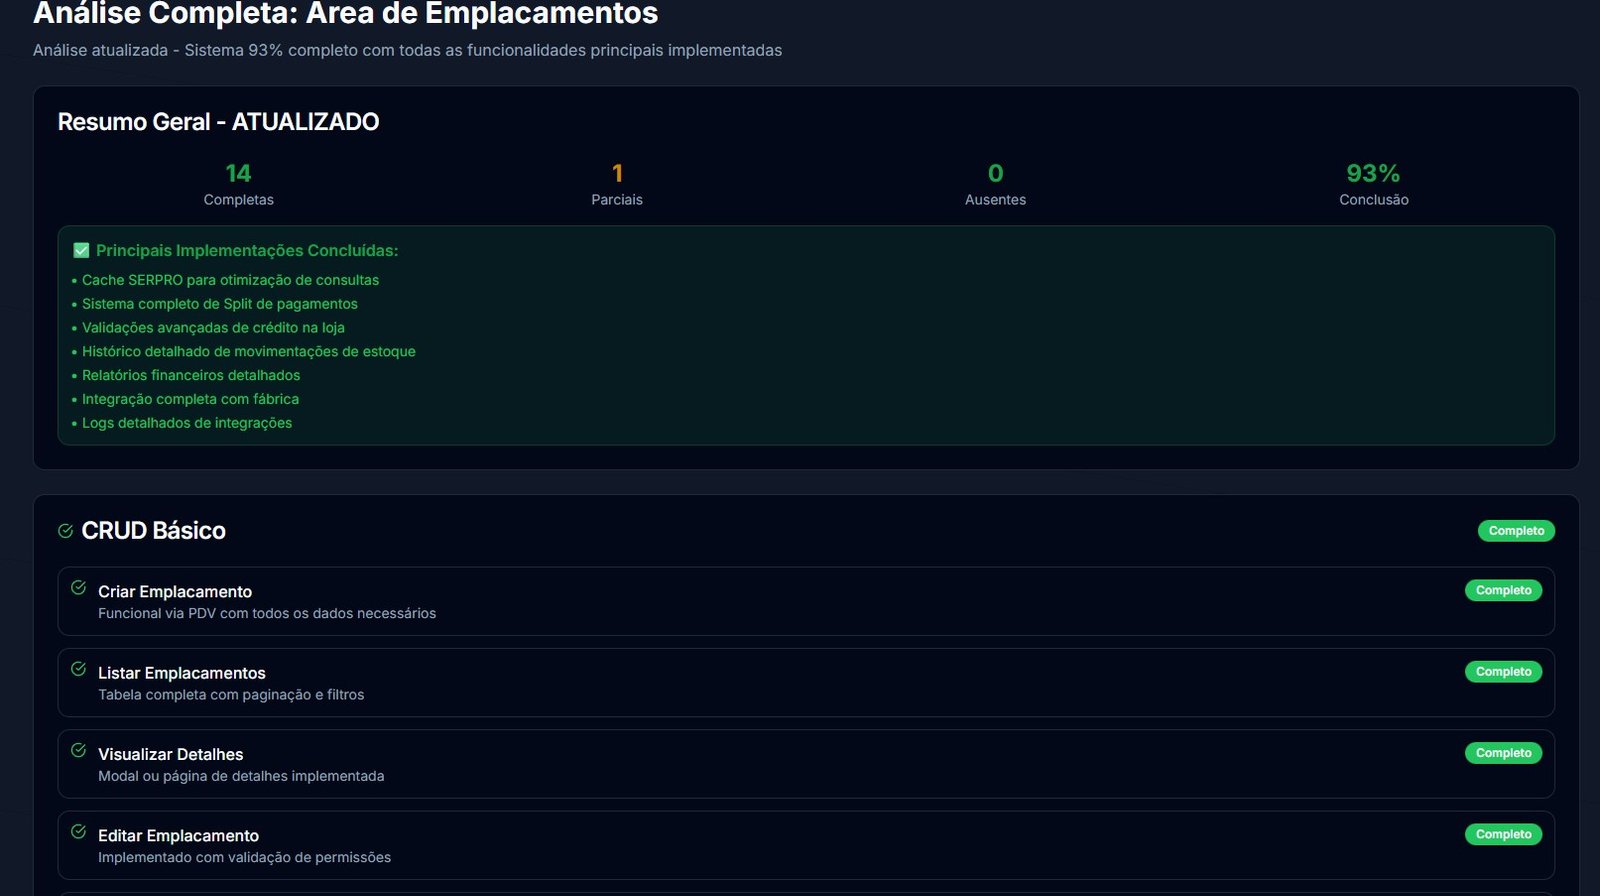Click the orange 1 Parciais counter
The width and height of the screenshot is (1600, 896).
point(617,174)
